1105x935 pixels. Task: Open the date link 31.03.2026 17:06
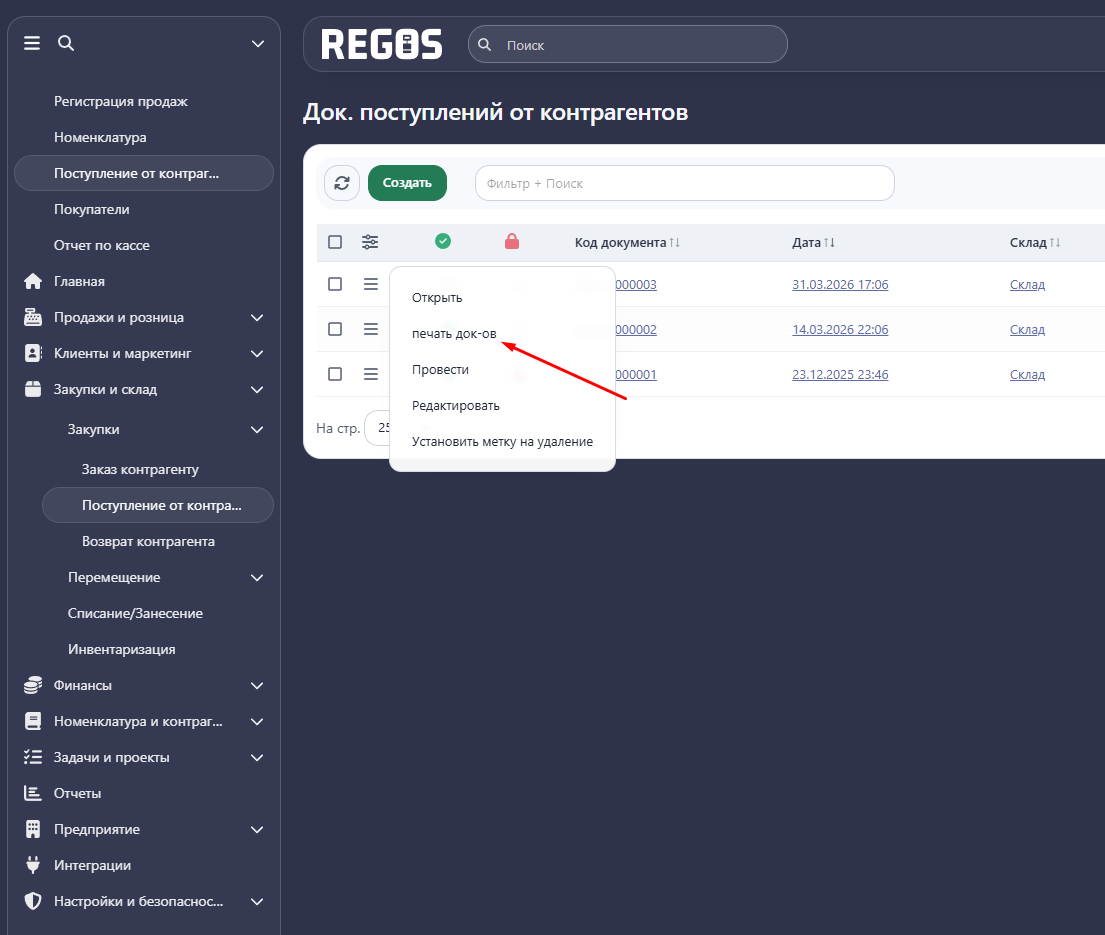(x=840, y=285)
